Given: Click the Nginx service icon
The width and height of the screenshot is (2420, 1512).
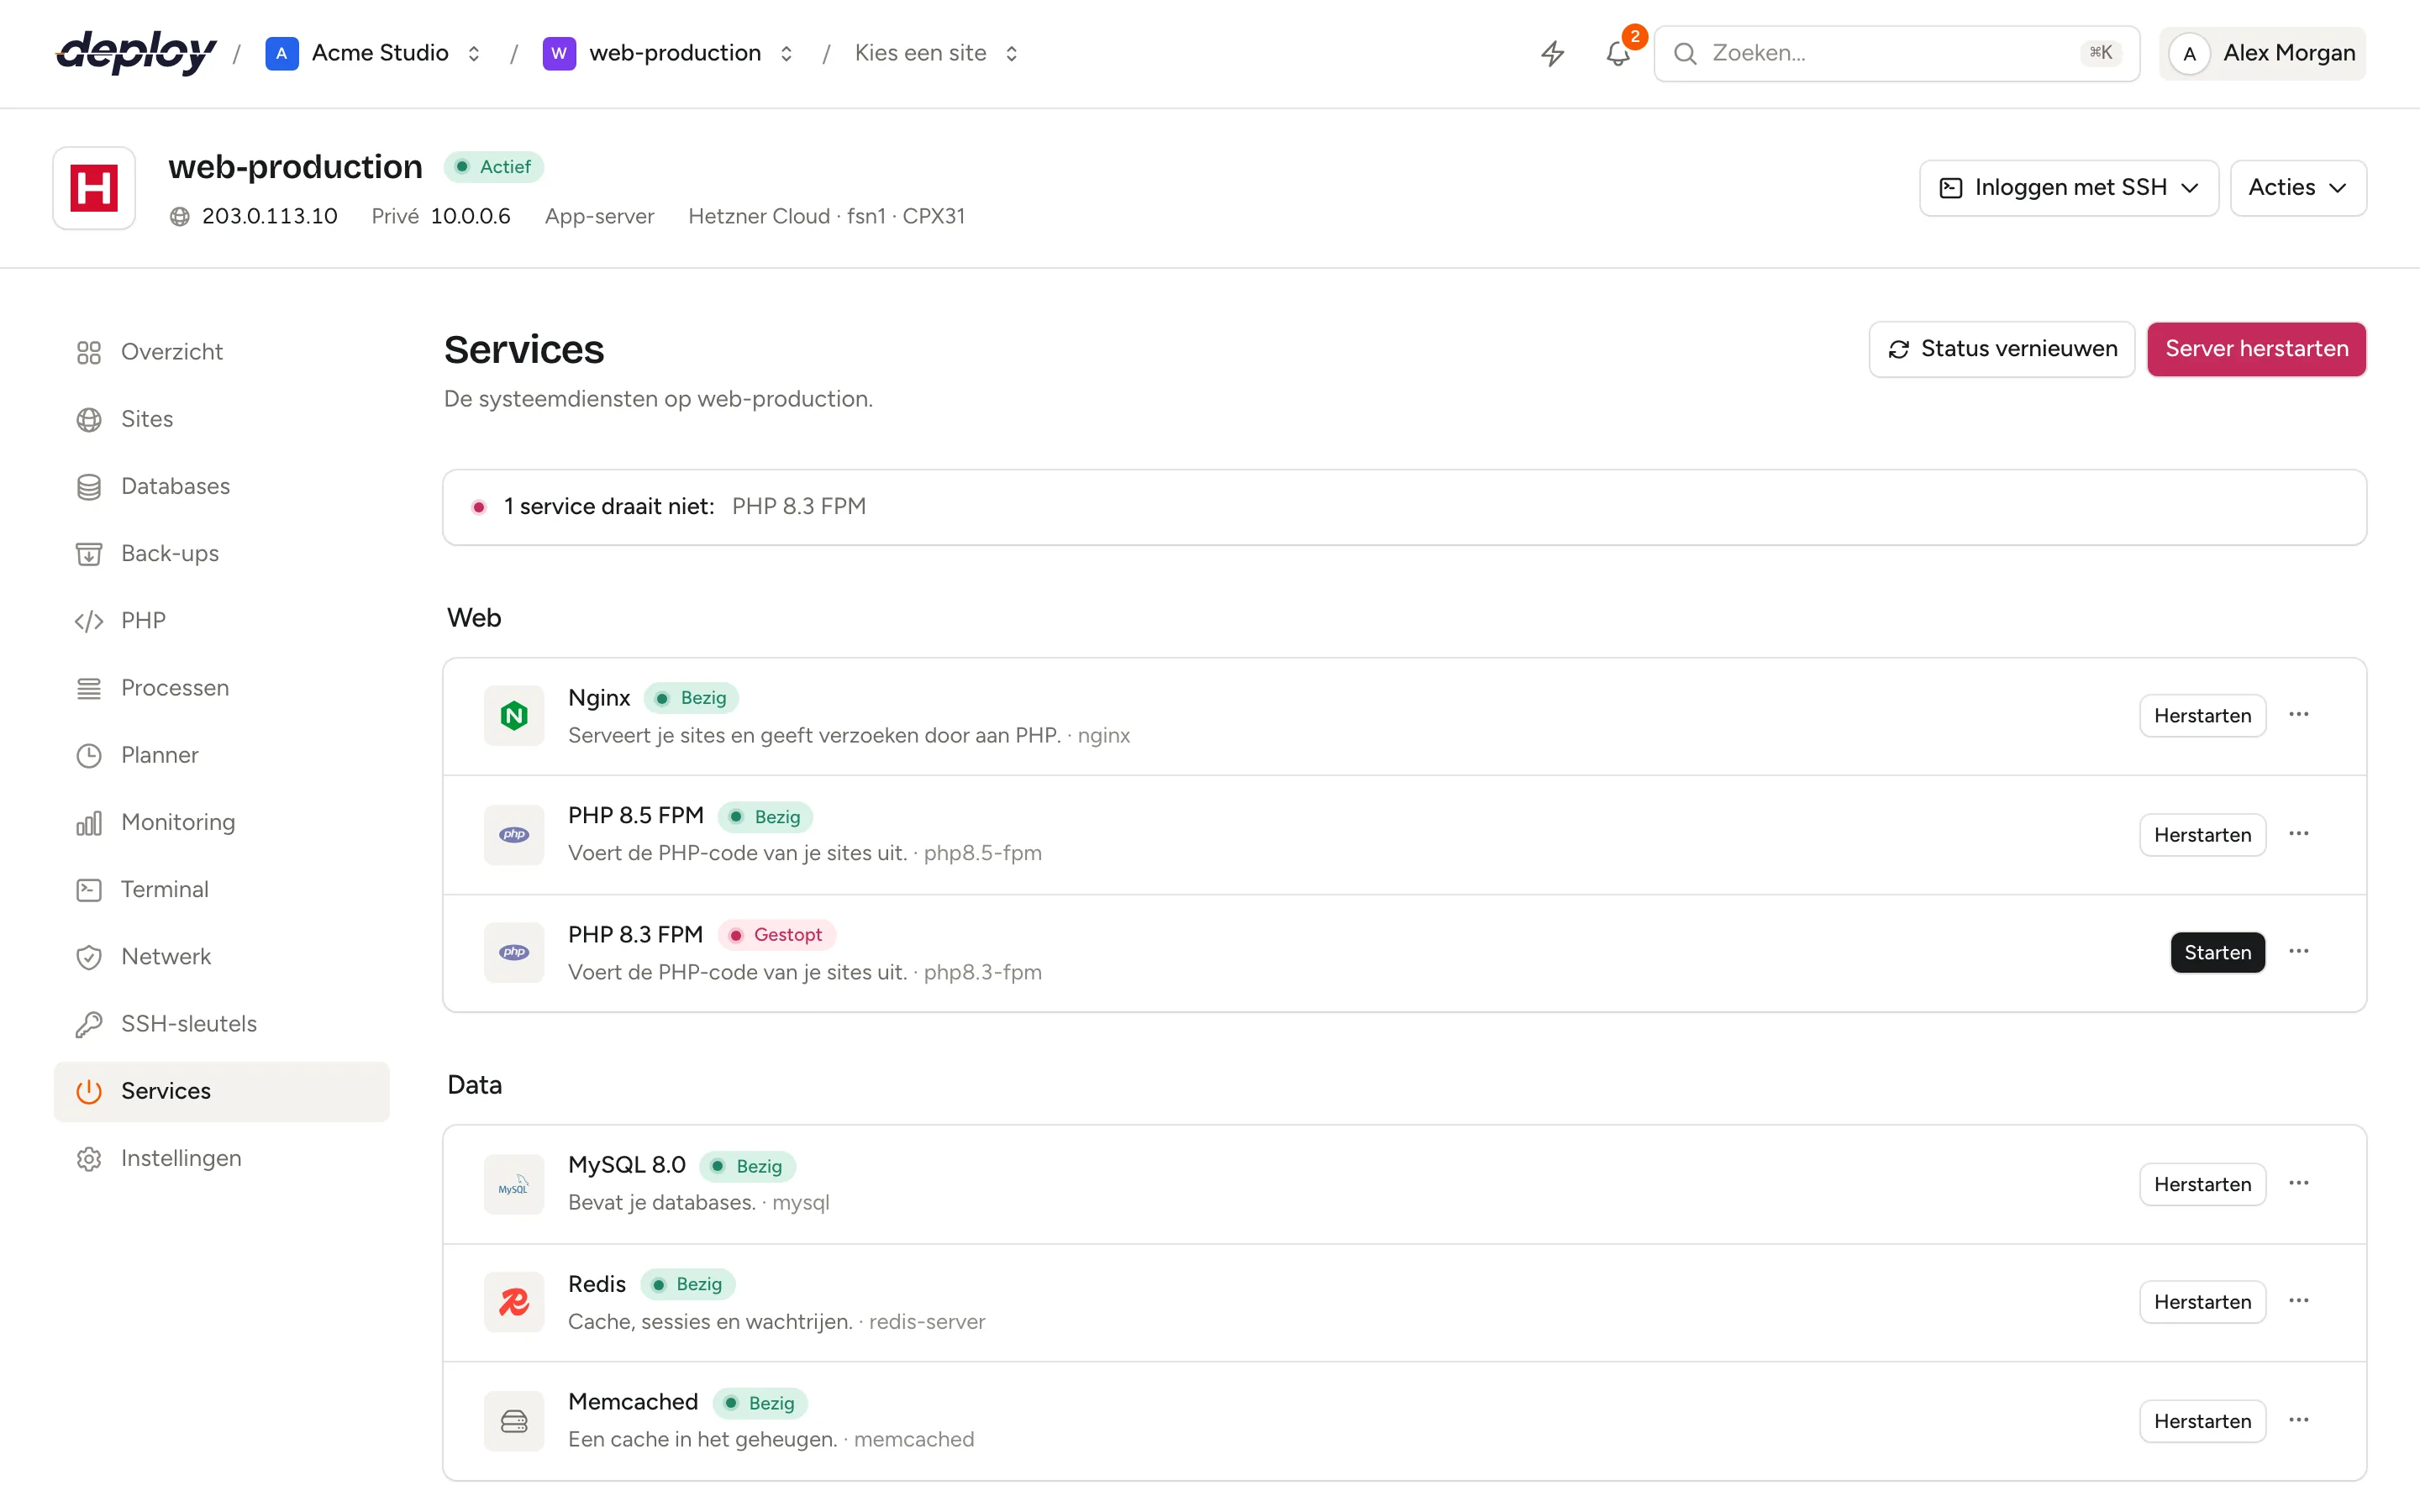Looking at the screenshot, I should (x=514, y=716).
